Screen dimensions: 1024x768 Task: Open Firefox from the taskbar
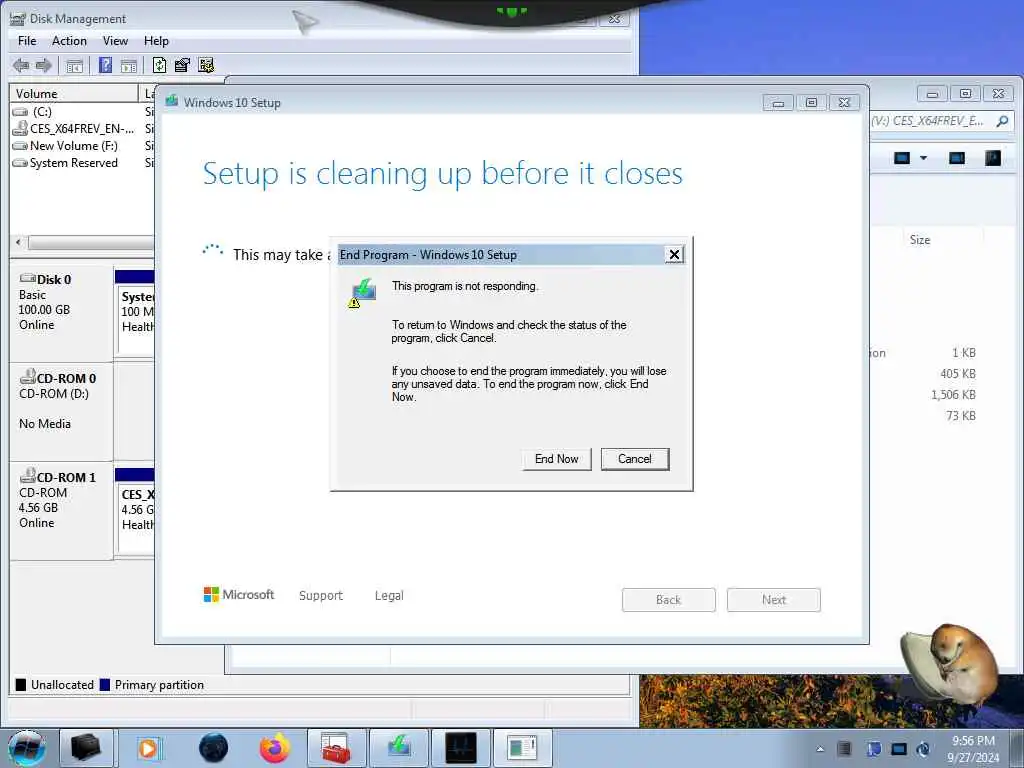275,748
